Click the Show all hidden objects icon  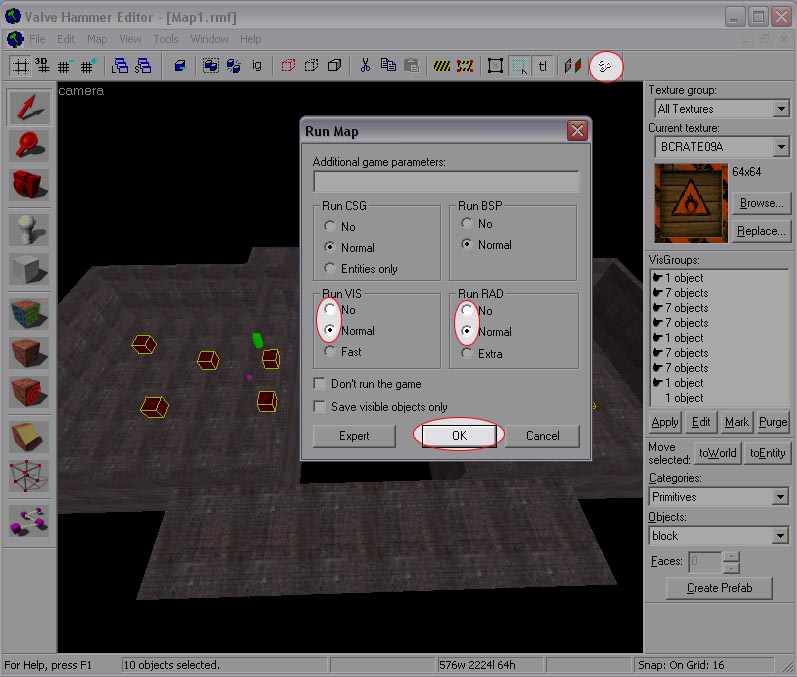334,66
